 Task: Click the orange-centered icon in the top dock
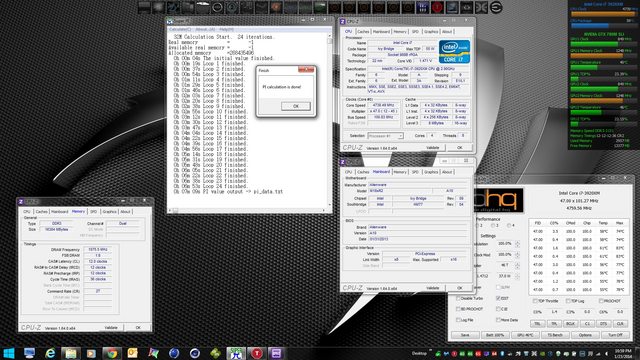[x=276, y=7]
